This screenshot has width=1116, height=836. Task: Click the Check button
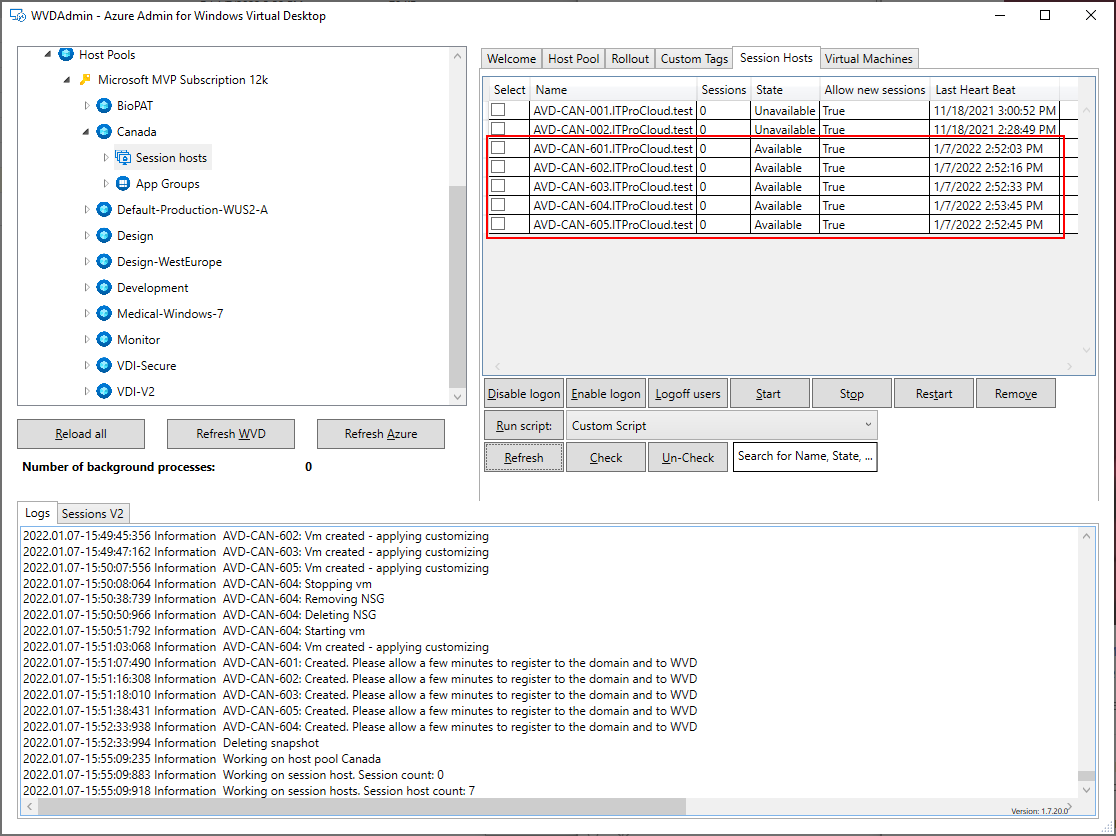pos(606,457)
